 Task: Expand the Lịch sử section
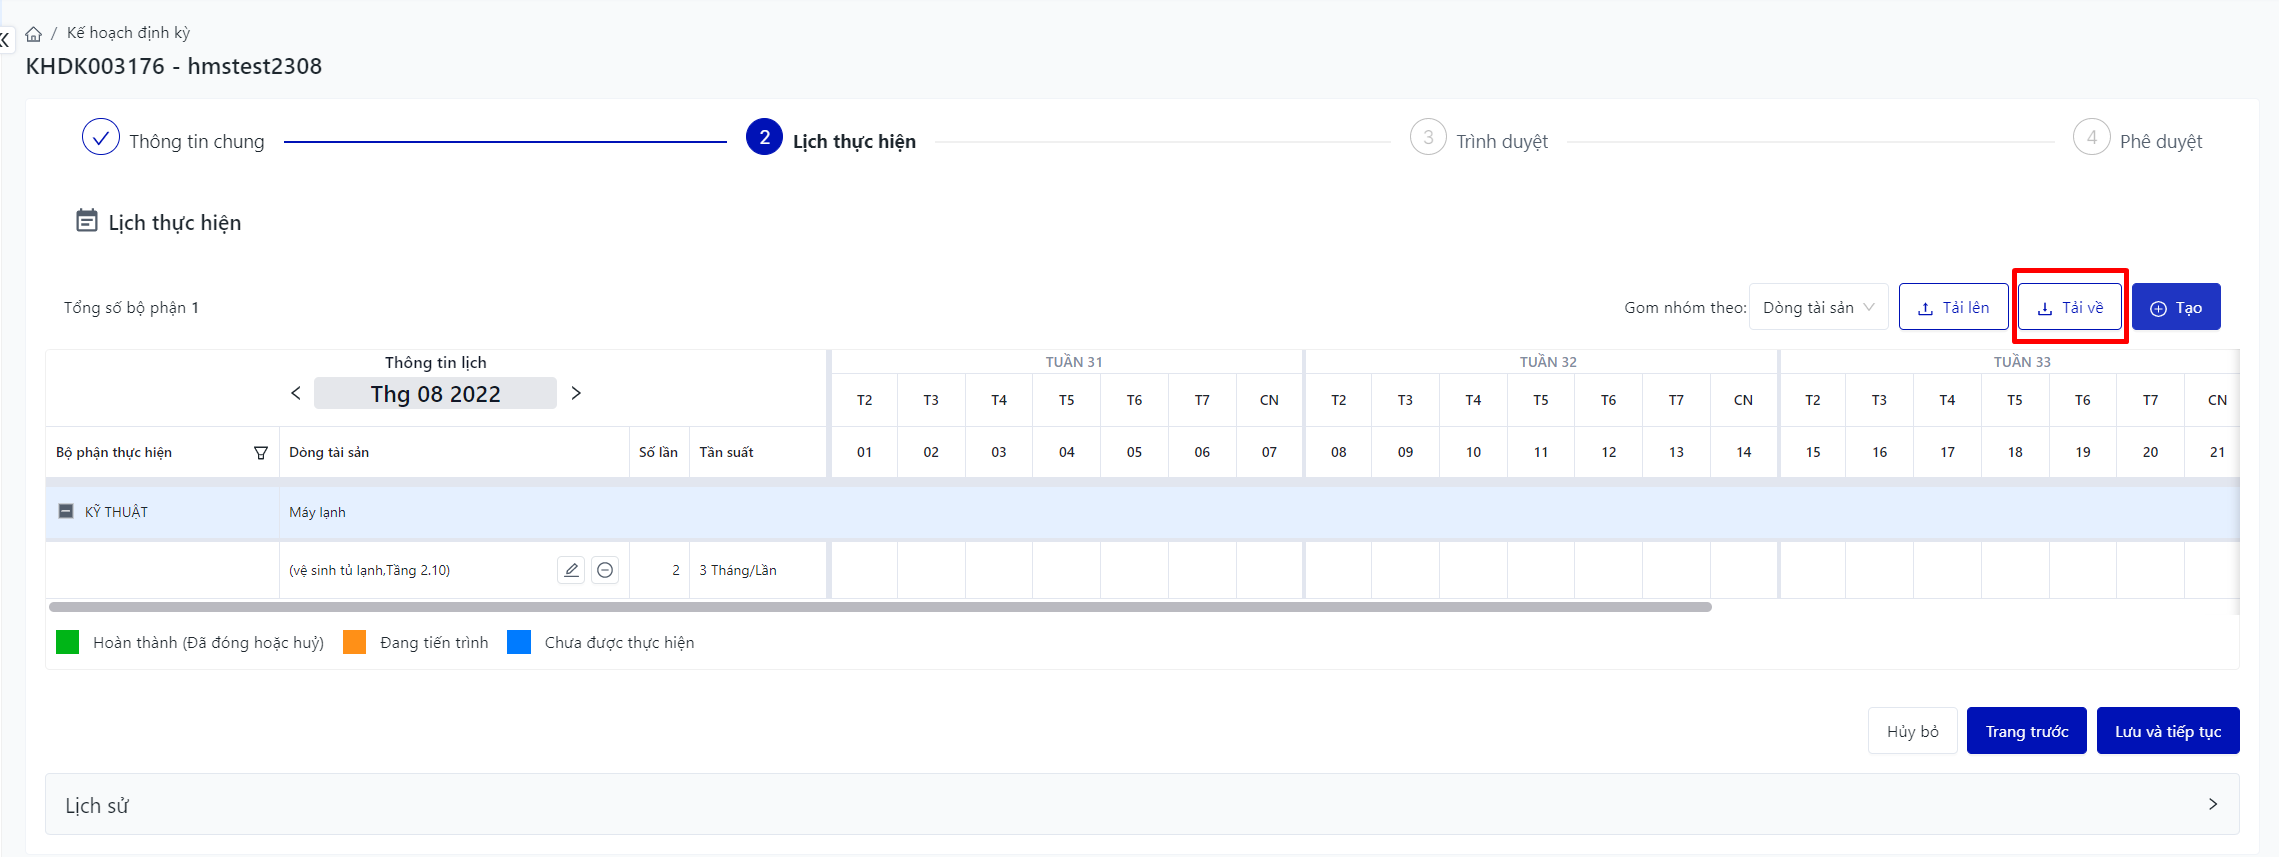[x=2212, y=804]
